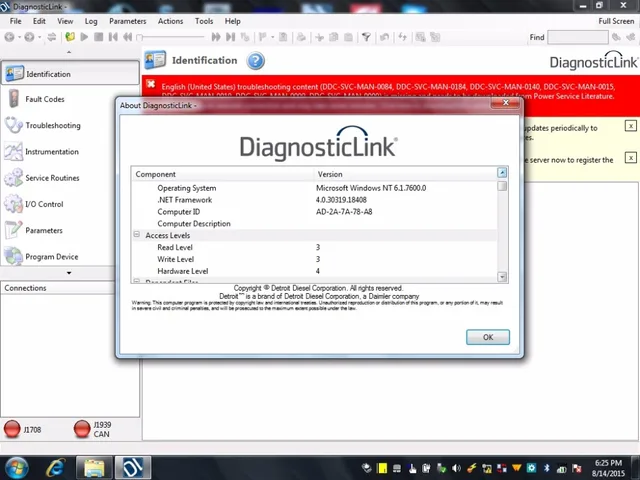Click the log playback position slider
This screenshot has width=640, height=480.
pyautogui.click(x=171, y=37)
